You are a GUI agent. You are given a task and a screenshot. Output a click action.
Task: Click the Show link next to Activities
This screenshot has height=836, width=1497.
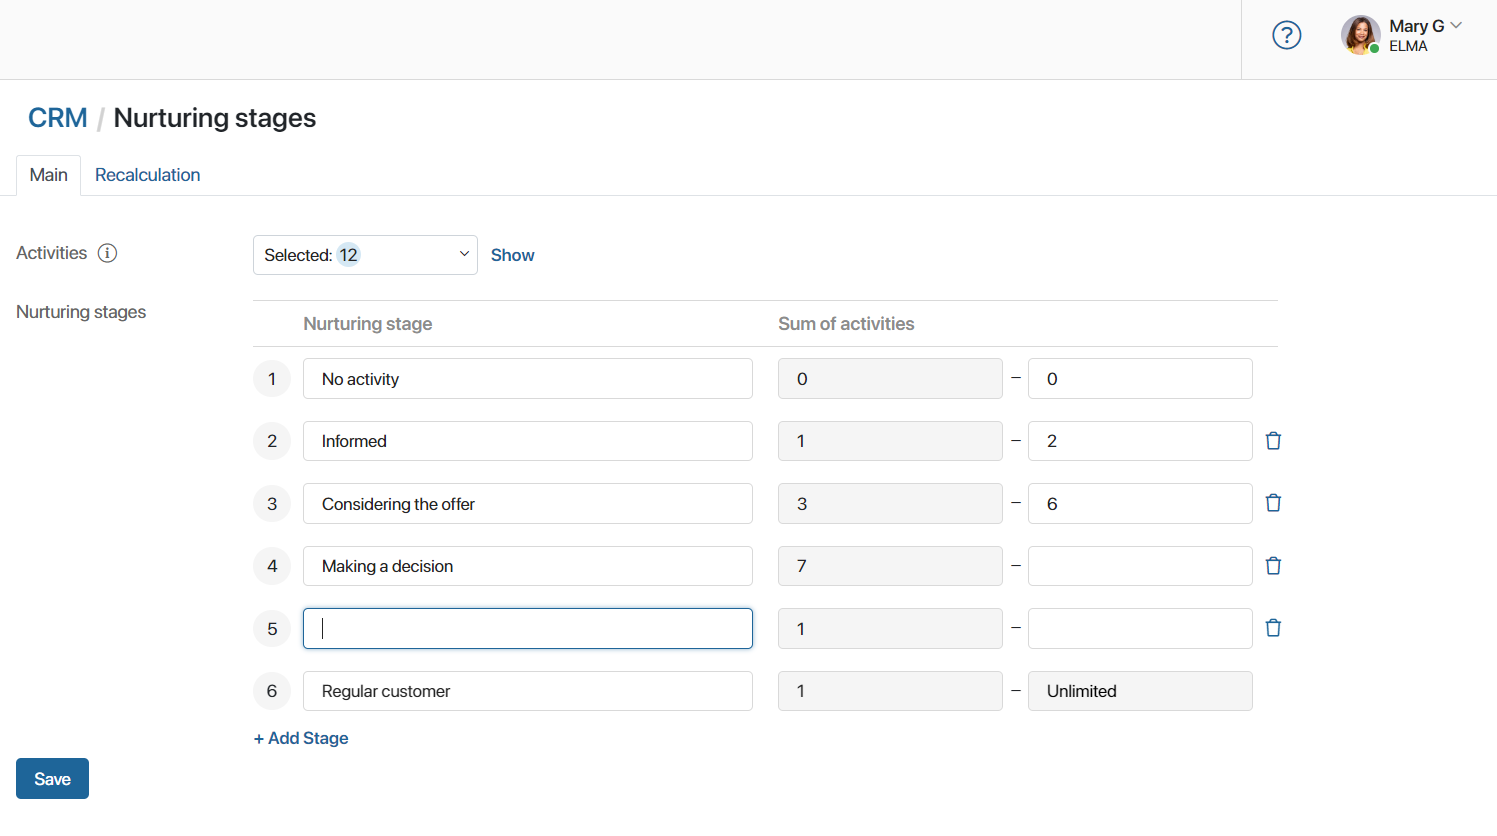point(512,255)
